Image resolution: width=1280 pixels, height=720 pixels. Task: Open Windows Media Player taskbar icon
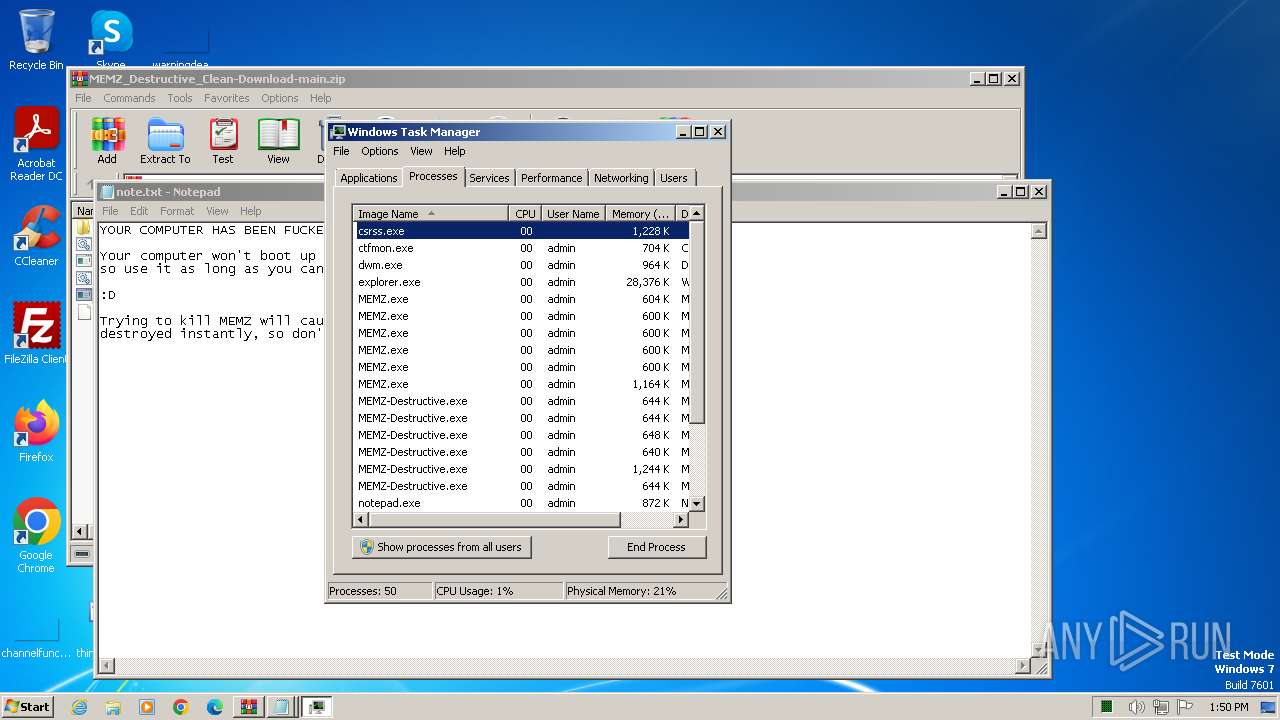pyautogui.click(x=147, y=707)
